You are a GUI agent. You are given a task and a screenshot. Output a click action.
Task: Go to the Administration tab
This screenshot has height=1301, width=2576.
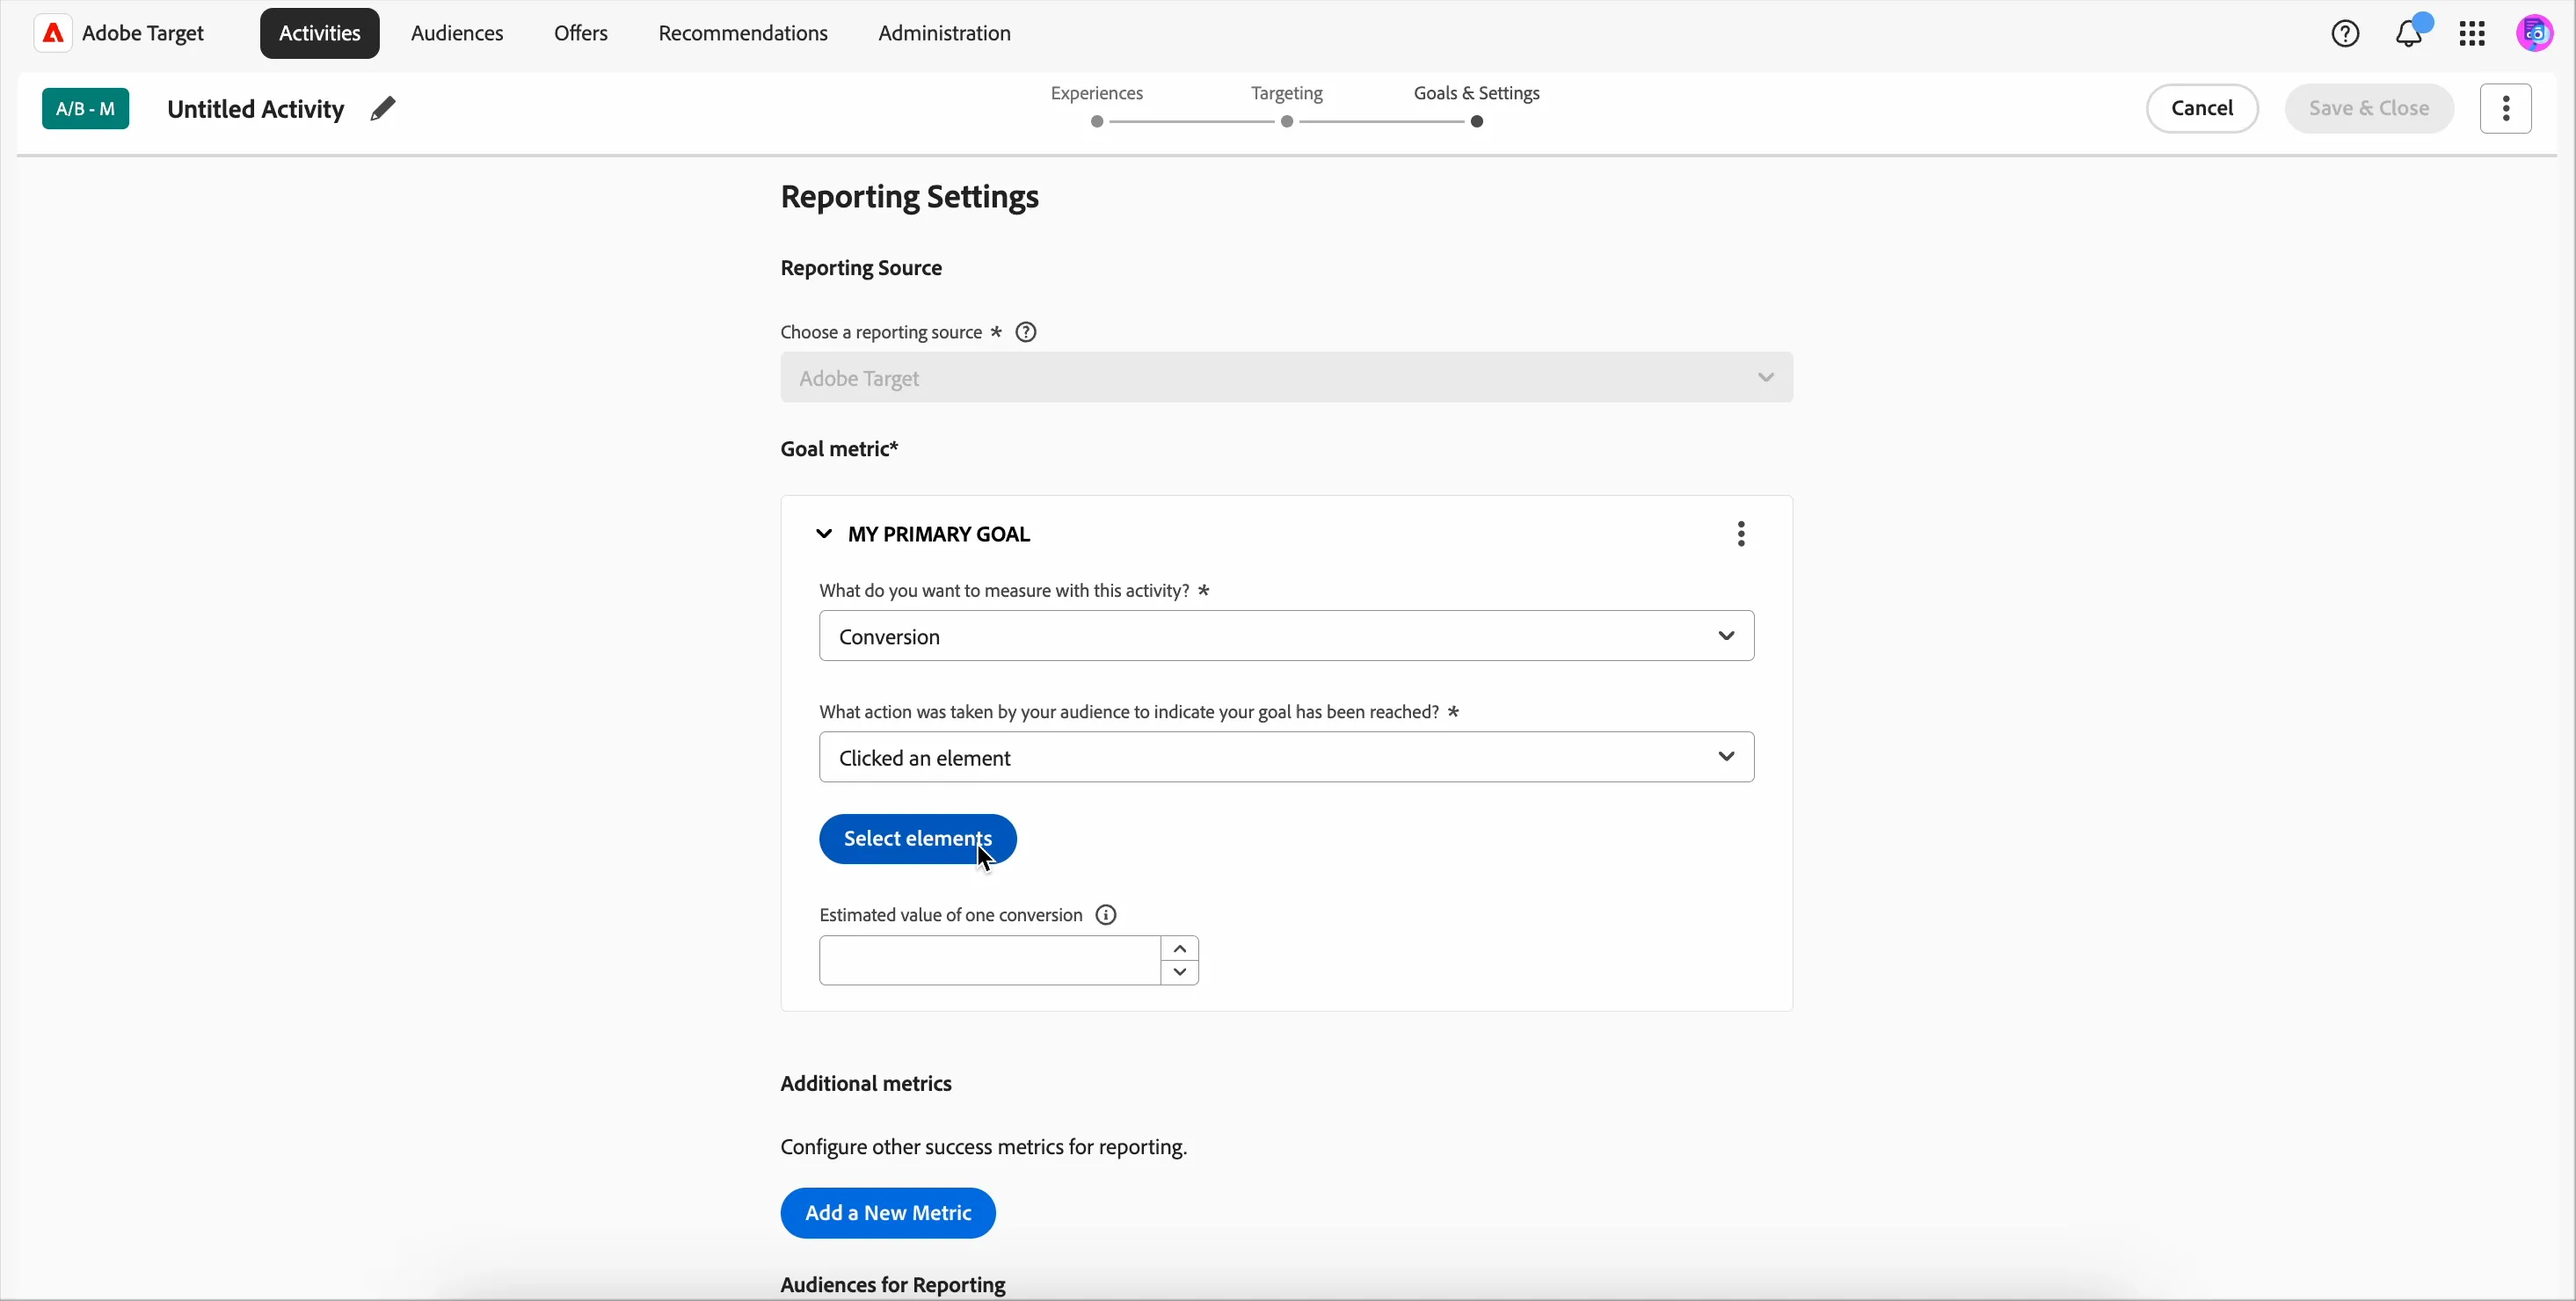pos(944,34)
